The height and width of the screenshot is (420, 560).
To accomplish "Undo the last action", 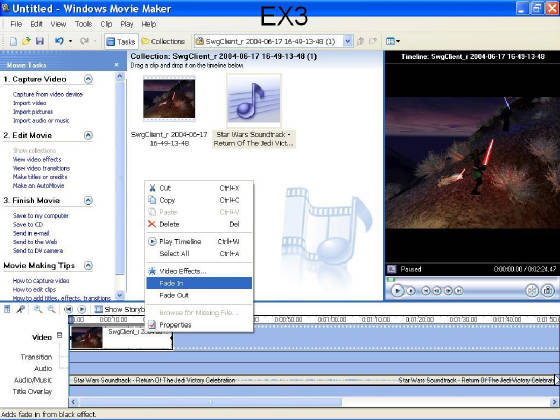I will pos(59,41).
